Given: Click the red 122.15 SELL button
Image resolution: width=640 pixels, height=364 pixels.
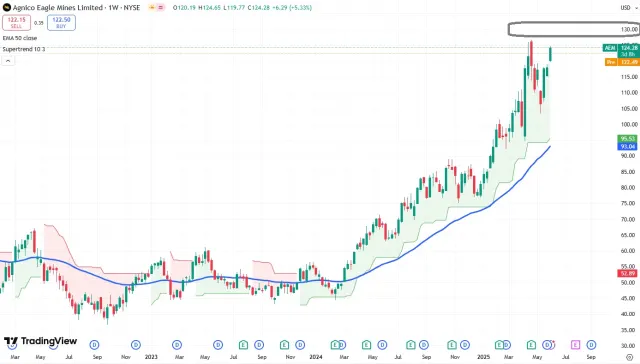Looking at the screenshot, I should point(16,22).
